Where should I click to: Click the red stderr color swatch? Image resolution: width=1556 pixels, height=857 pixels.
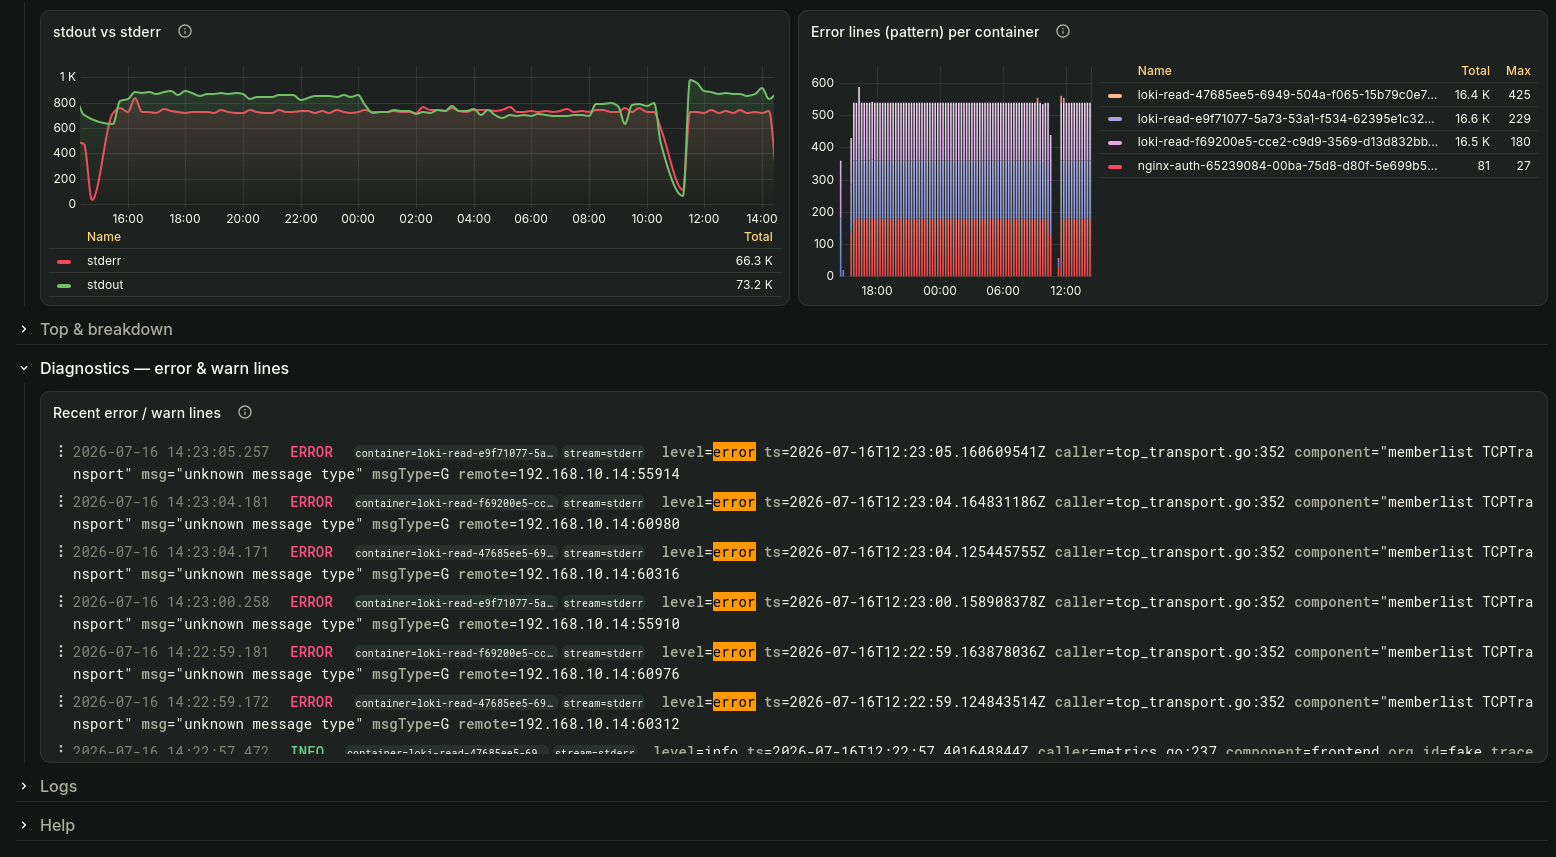(x=64, y=261)
